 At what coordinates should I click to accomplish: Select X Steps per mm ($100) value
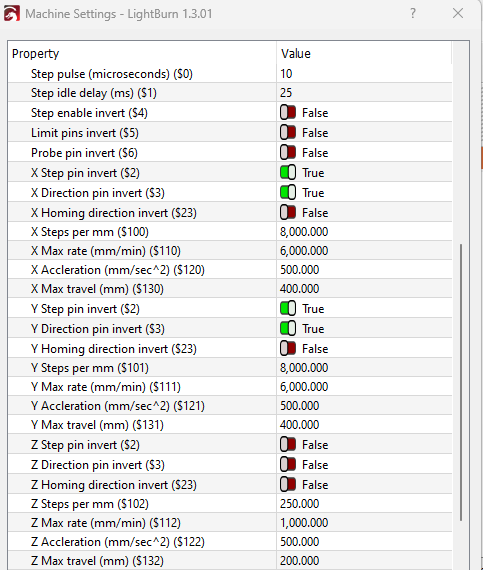(364, 232)
